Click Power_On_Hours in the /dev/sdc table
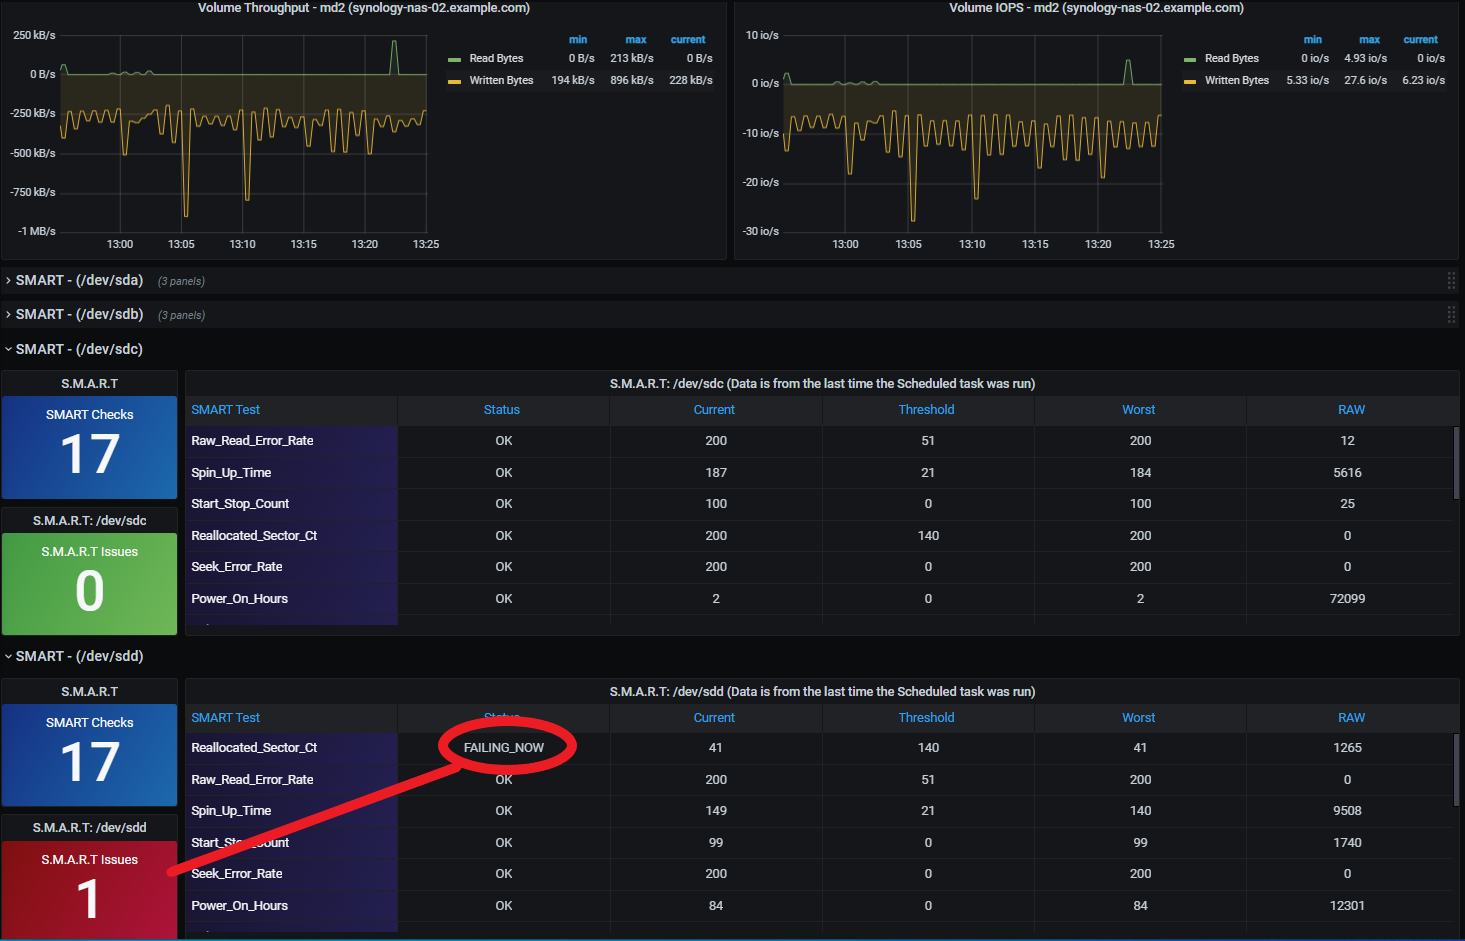The width and height of the screenshot is (1465, 941). (x=239, y=599)
